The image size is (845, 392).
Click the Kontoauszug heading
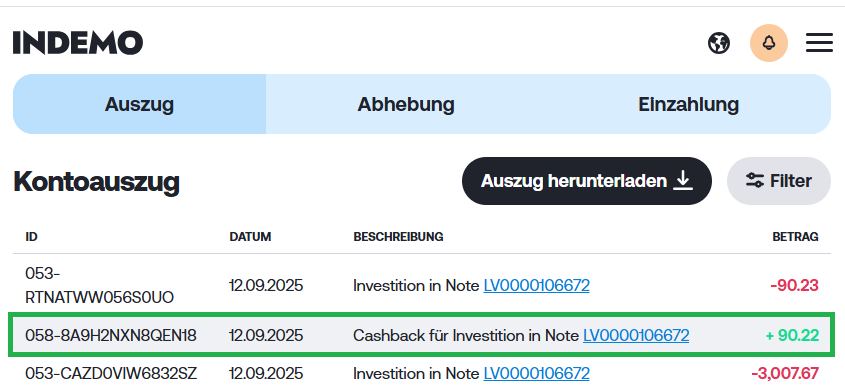coord(96,182)
